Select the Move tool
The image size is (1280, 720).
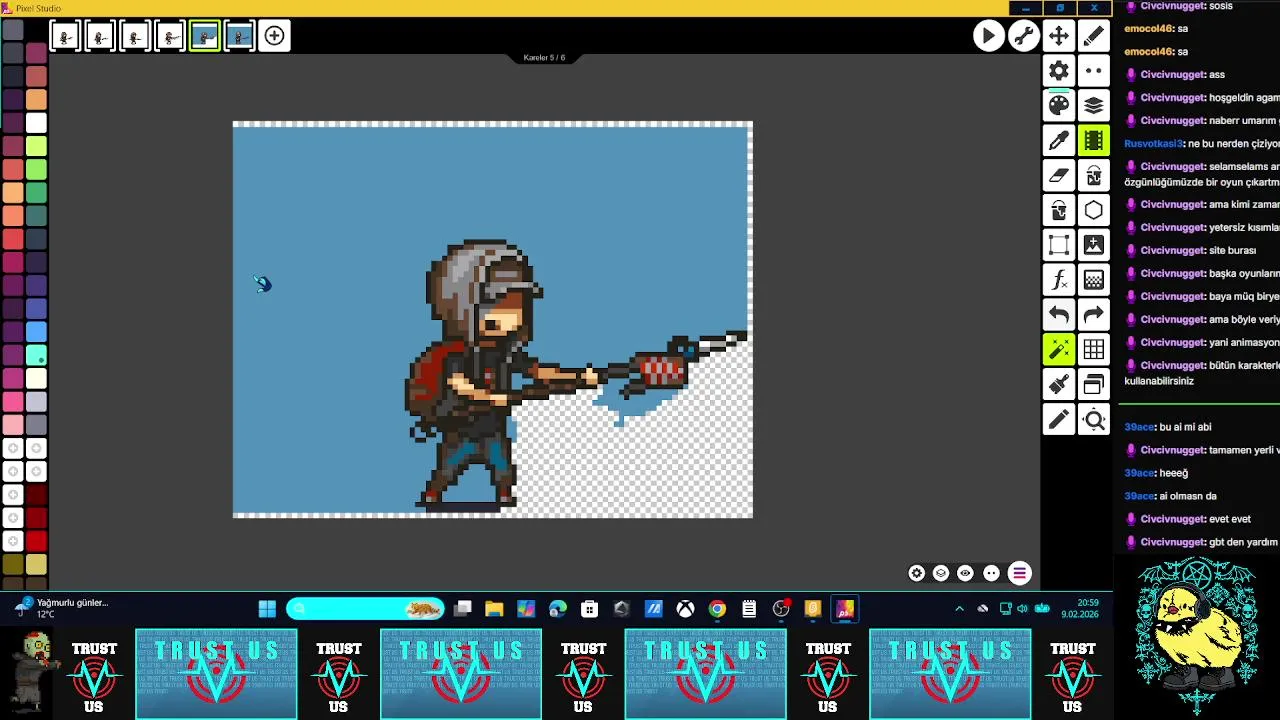click(1058, 36)
